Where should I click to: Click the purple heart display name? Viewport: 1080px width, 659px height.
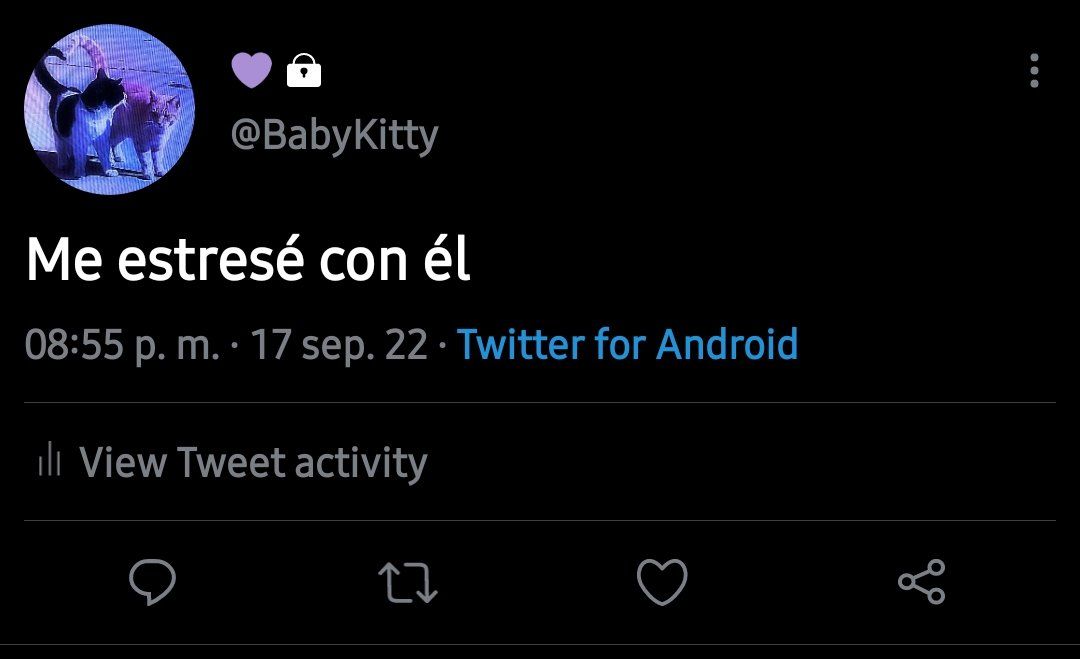pos(251,70)
